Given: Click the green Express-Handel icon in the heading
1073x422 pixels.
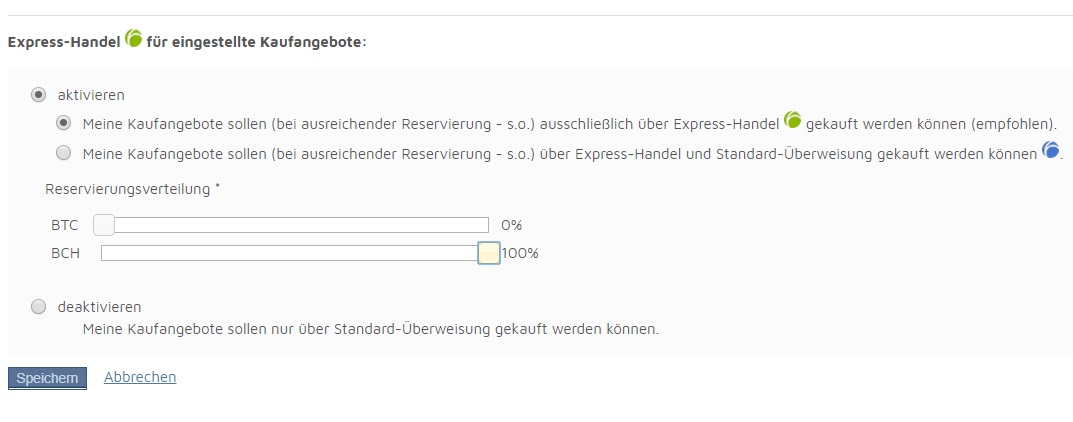Looking at the screenshot, I should pos(134,39).
